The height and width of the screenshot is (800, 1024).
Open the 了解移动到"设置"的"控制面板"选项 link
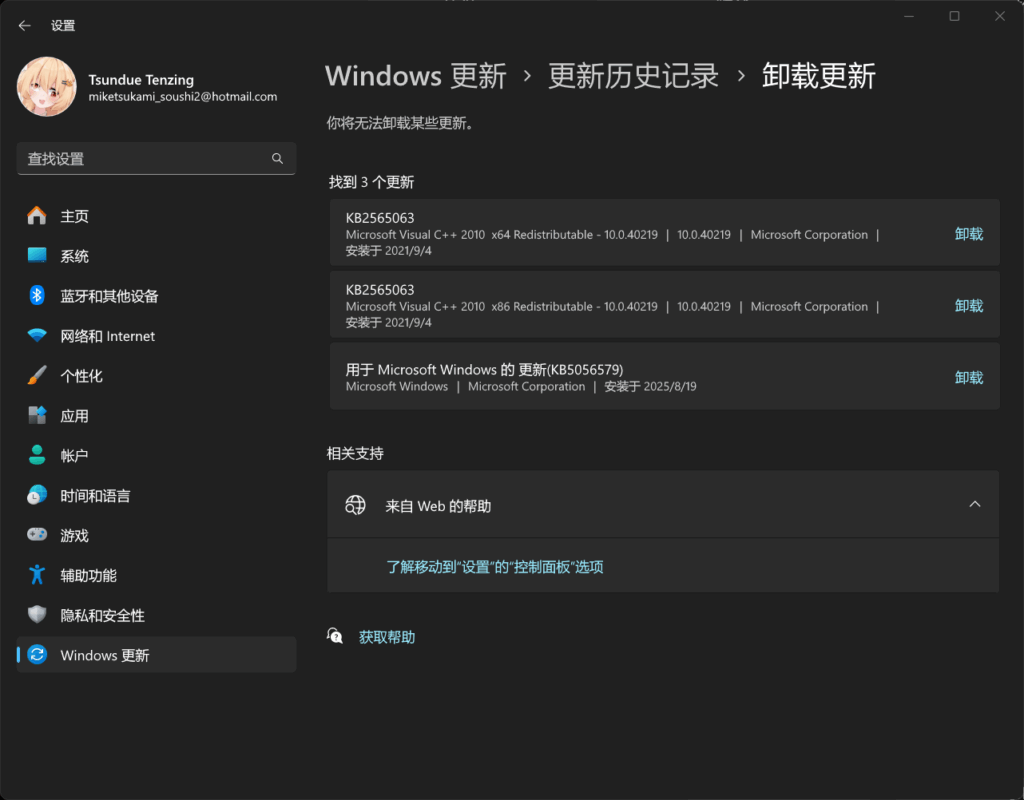494,566
